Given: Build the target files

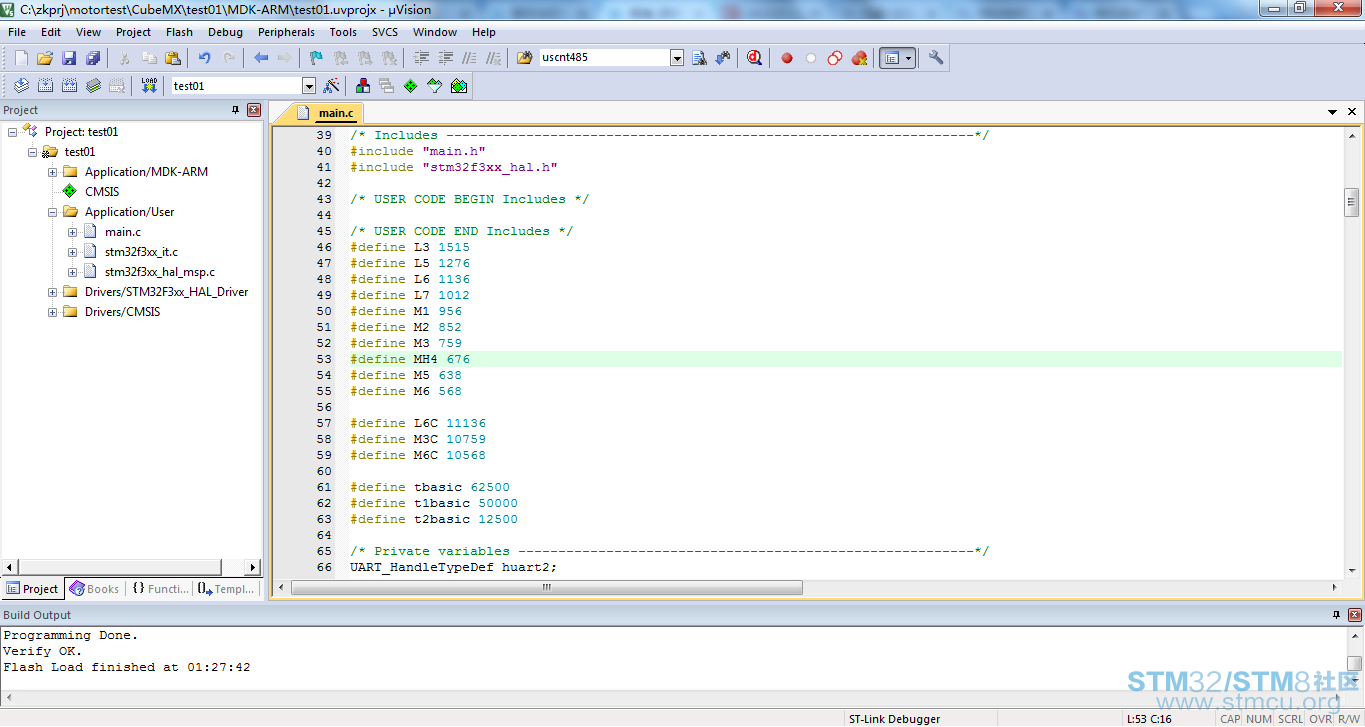Looking at the screenshot, I should coord(45,86).
